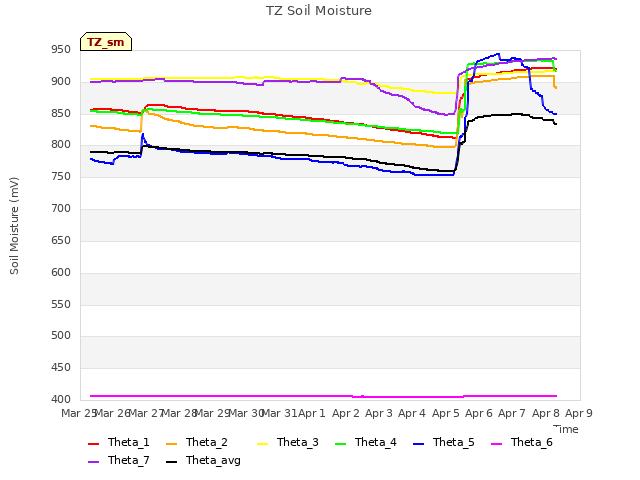This screenshot has height=480, width=640.
Task: Click the orange Theta_2 legend swatch
Action: [172, 444]
